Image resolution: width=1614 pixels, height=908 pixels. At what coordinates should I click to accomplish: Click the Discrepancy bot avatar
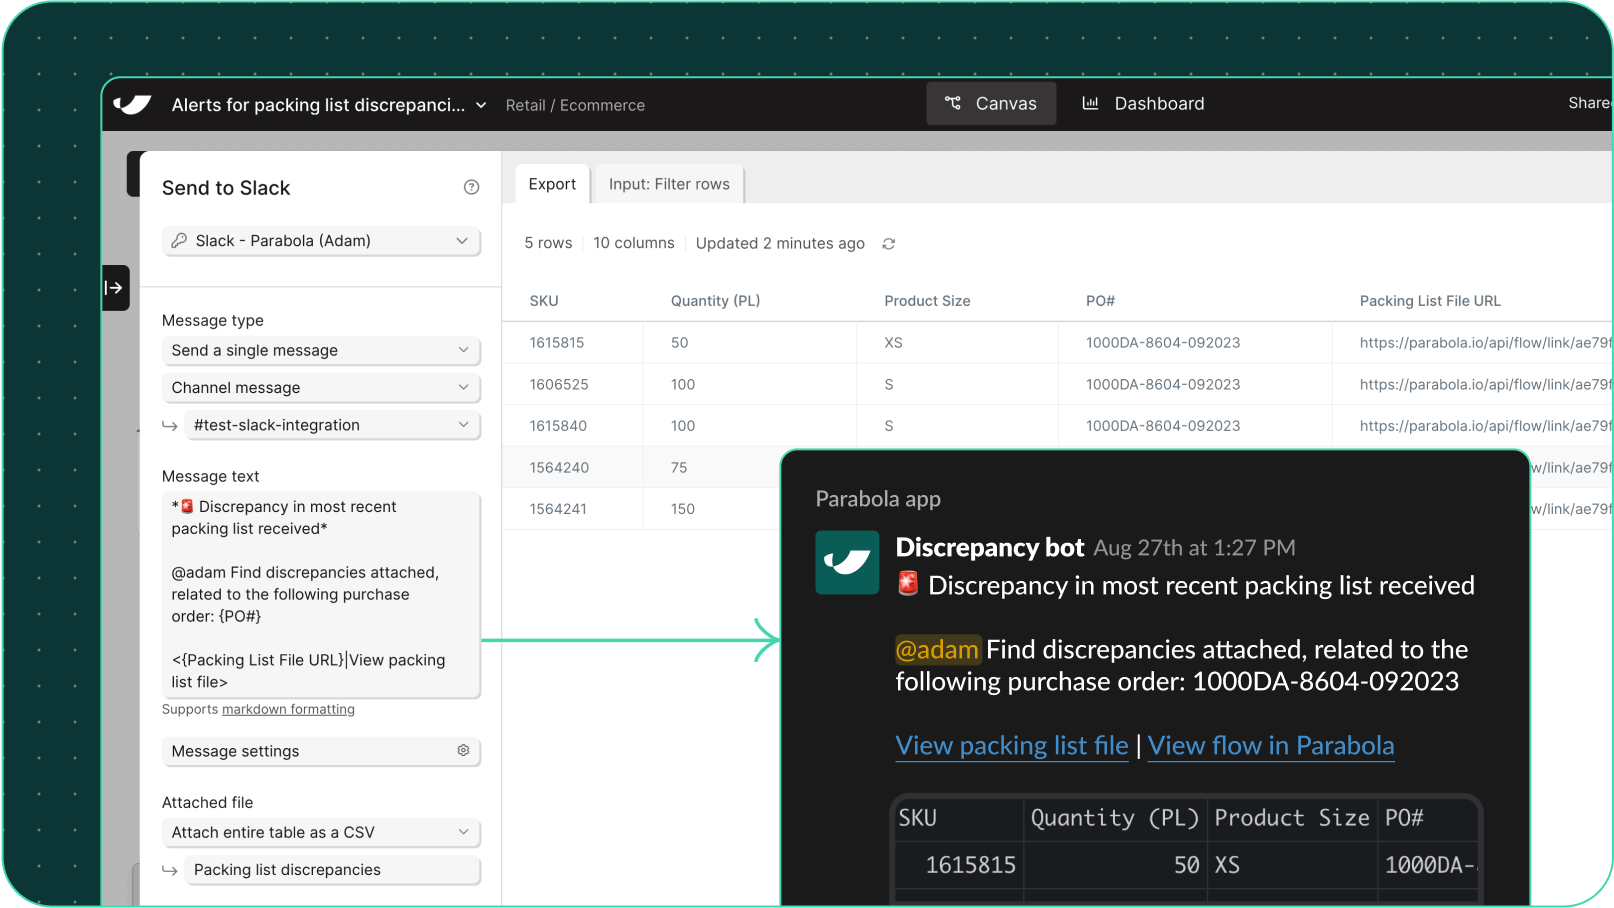pyautogui.click(x=847, y=562)
